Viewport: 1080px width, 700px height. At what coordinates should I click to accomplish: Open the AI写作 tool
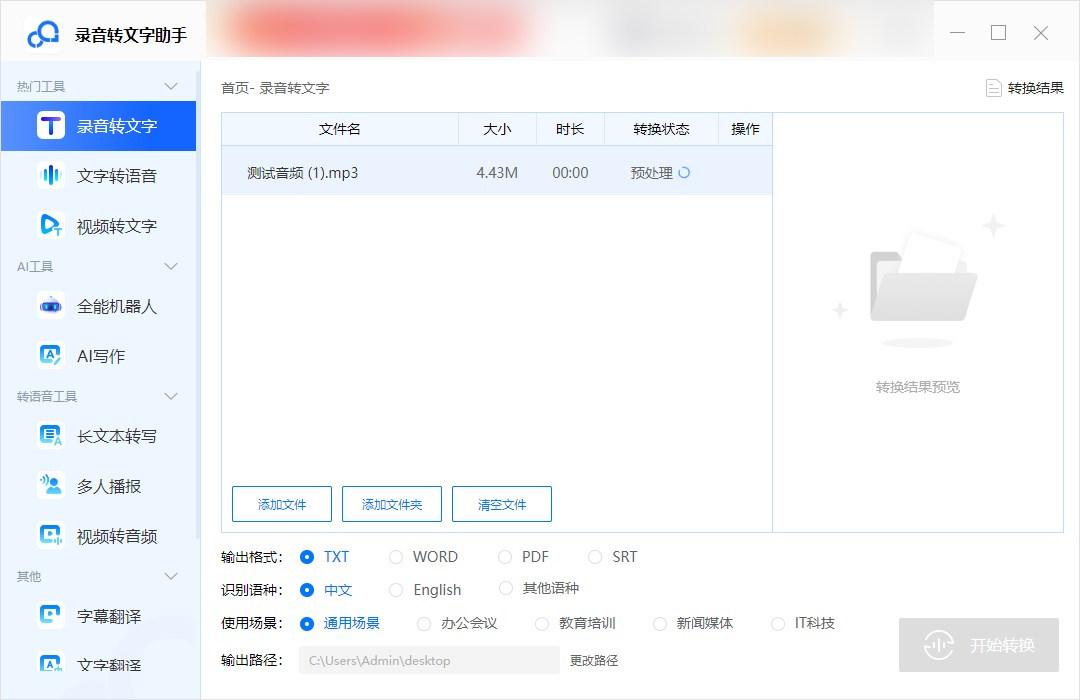(98, 356)
